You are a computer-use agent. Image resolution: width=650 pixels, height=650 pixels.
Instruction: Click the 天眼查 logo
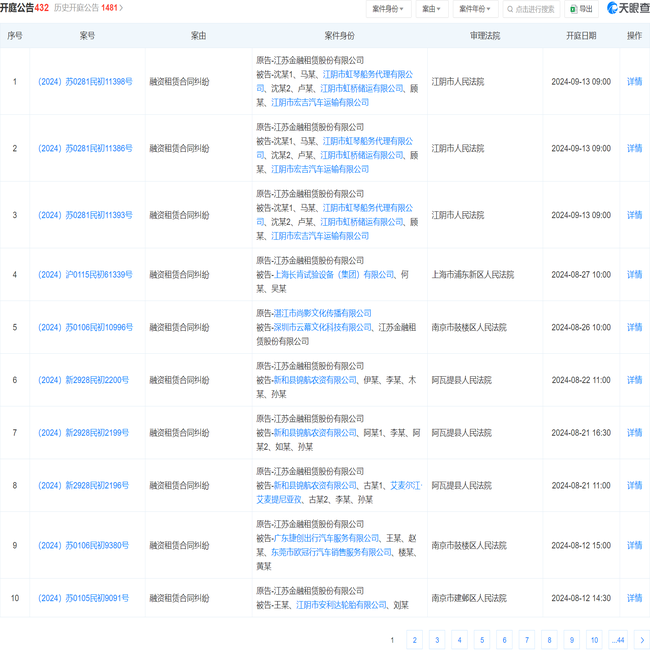(628, 8)
